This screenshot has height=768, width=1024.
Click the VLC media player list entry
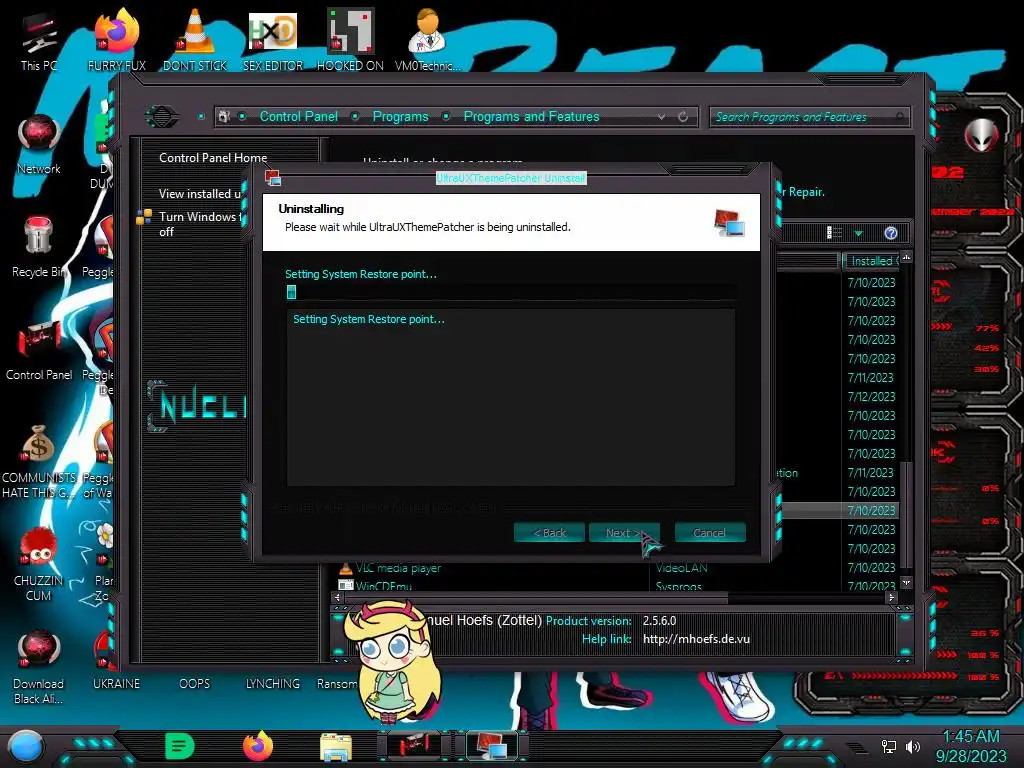pos(398,568)
